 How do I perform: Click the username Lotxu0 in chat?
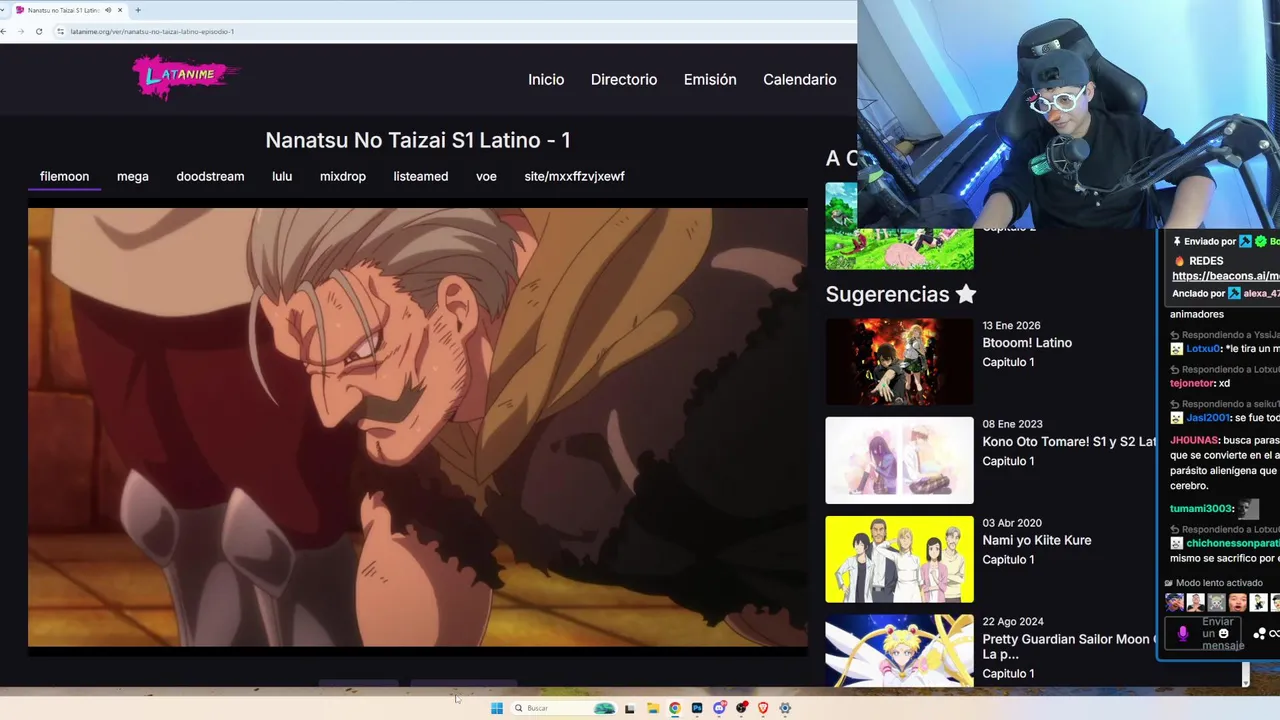[1203, 349]
